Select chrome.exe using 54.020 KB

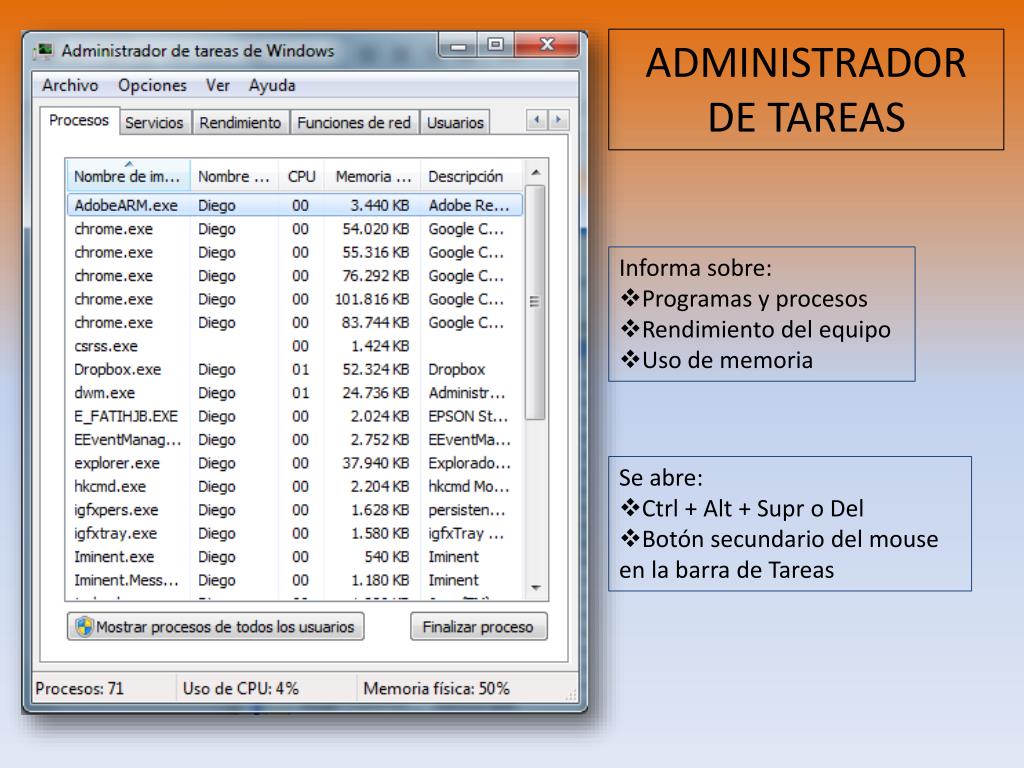295,229
